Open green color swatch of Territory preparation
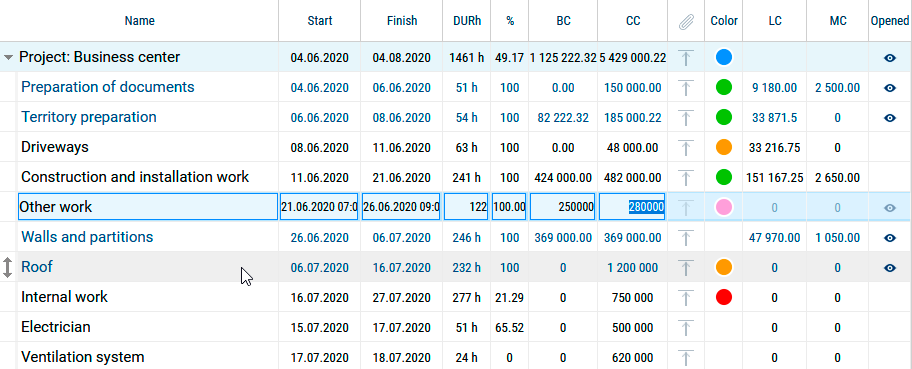The image size is (912, 369). [724, 117]
